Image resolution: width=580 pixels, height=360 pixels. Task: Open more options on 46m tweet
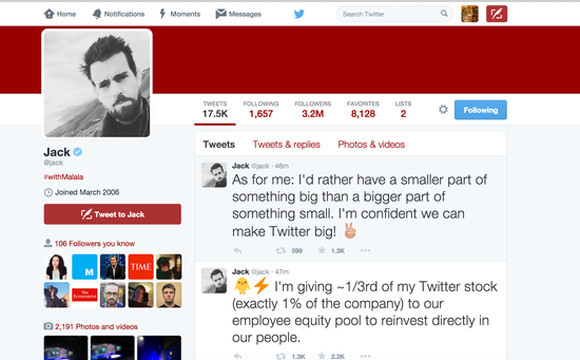point(365,250)
